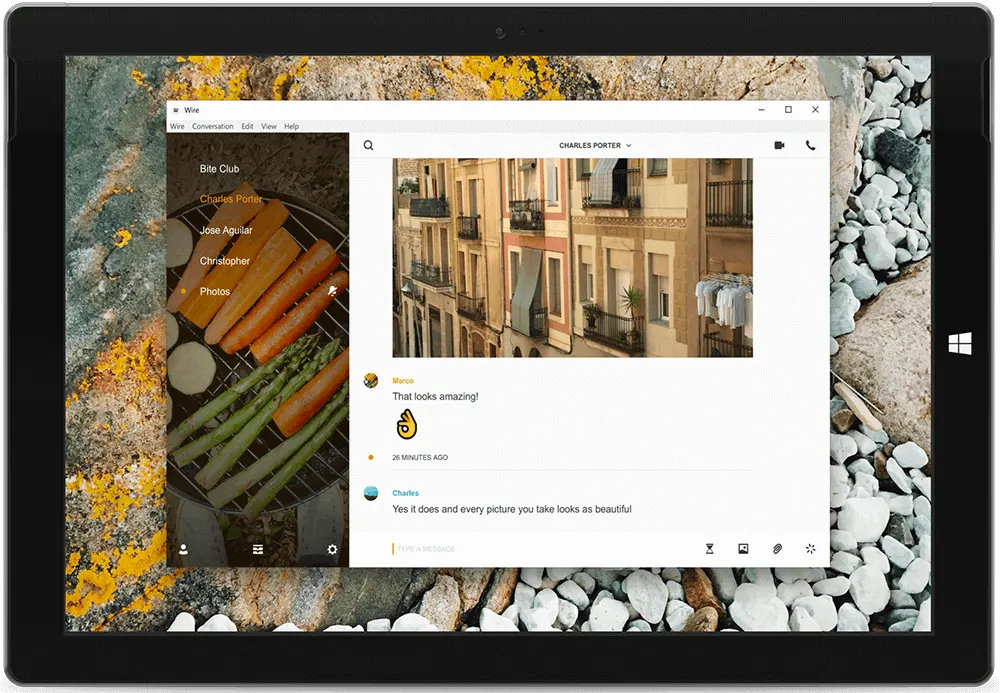
Task: Click the share picture icon
Action: point(743,548)
